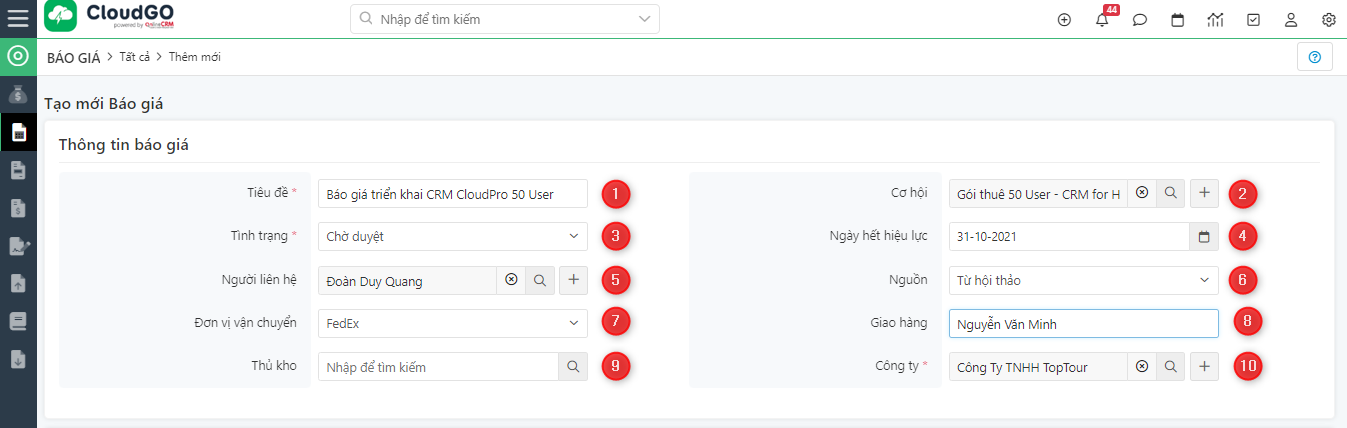Open the user profile icon

[1291, 19]
